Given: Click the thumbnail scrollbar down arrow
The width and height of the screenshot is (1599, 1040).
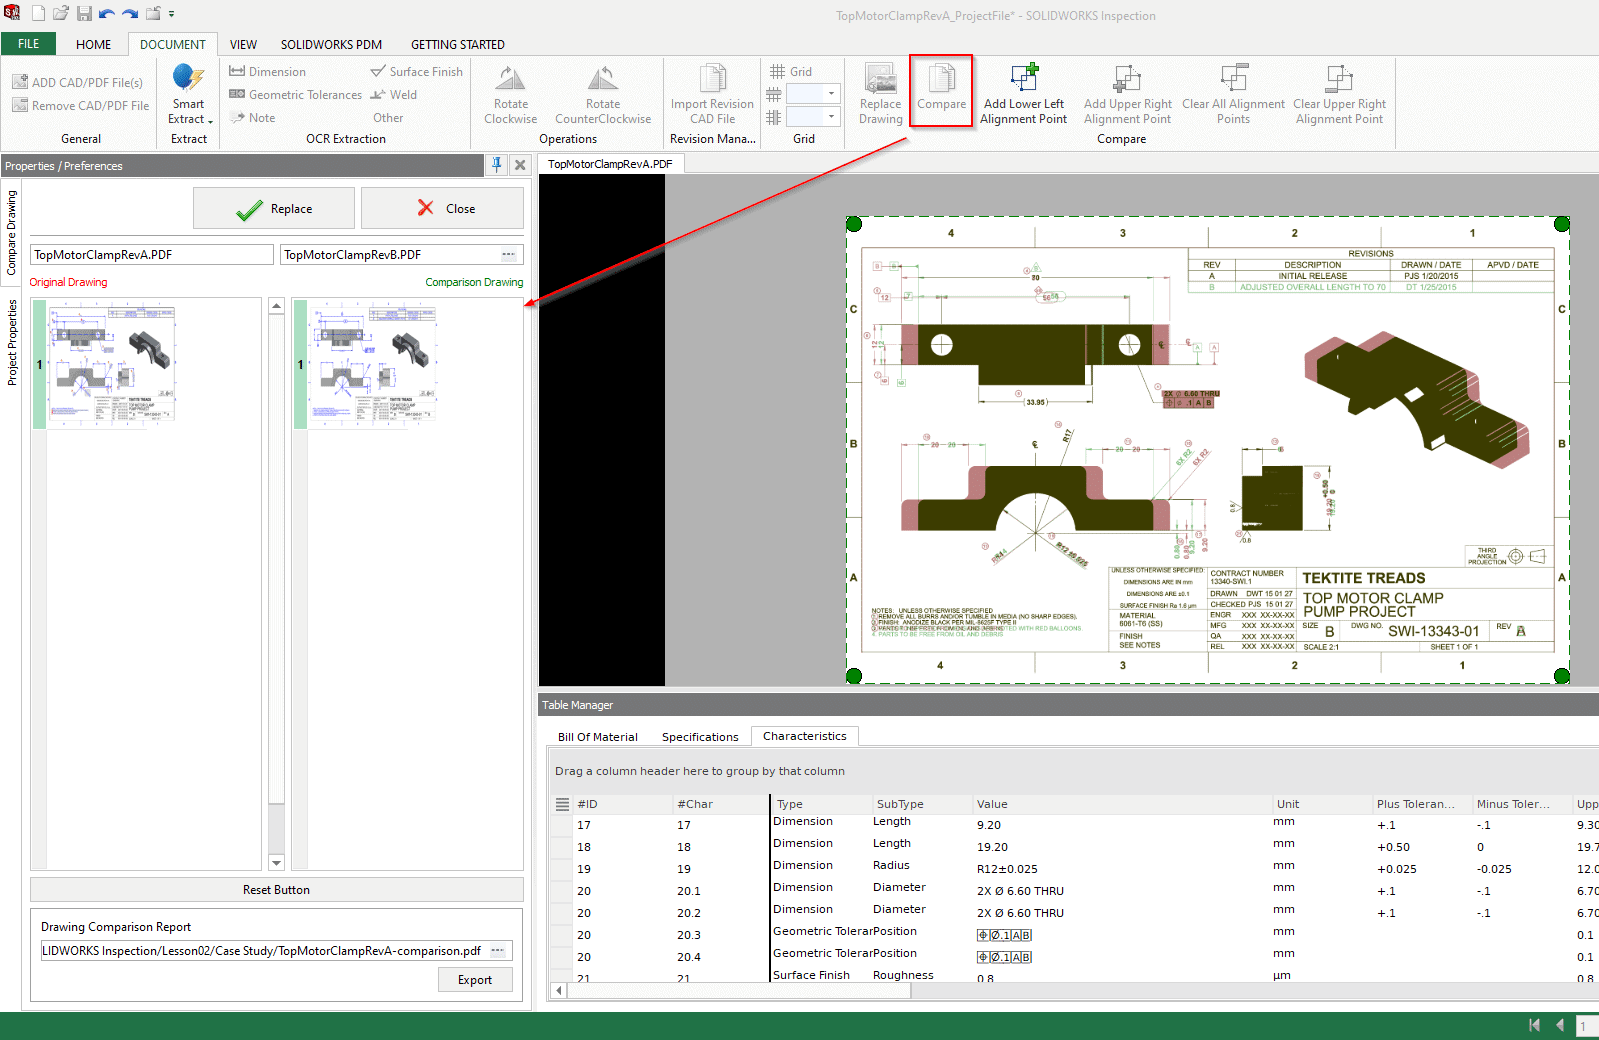Looking at the screenshot, I should point(277,862).
